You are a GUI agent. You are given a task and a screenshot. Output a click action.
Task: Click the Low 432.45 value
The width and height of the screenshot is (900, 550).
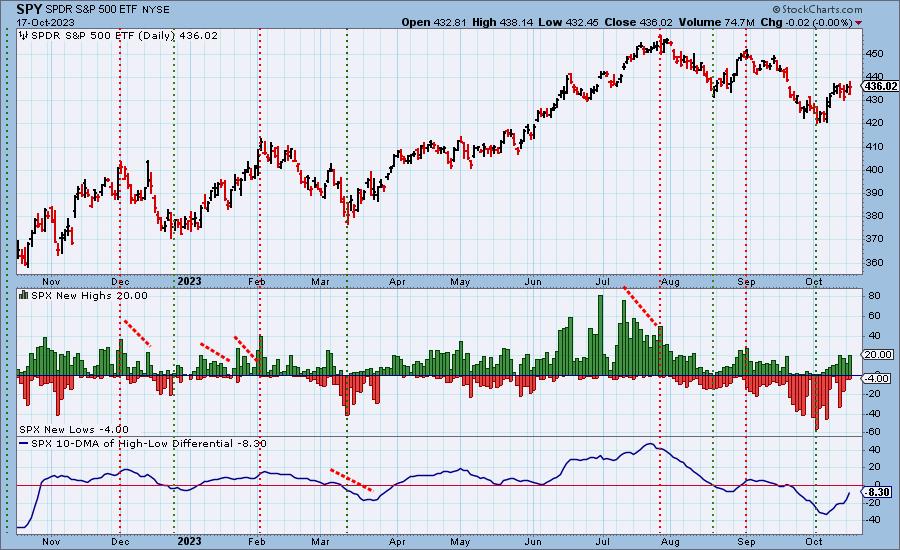coord(569,22)
